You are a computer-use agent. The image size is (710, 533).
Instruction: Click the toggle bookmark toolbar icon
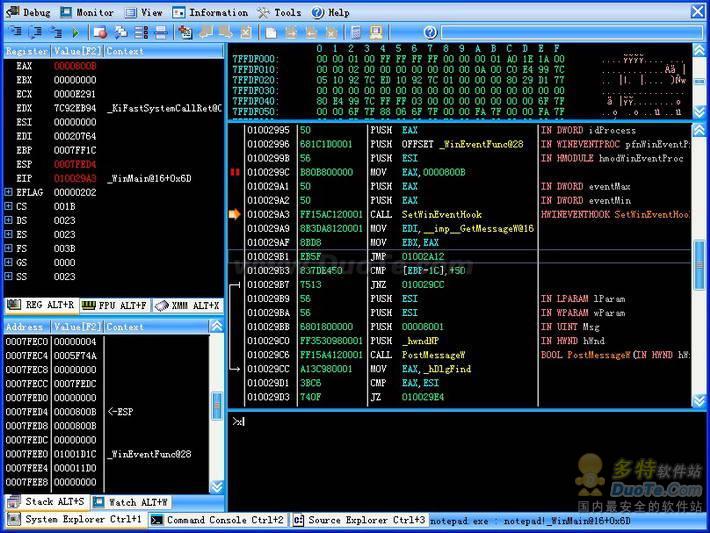185,32
